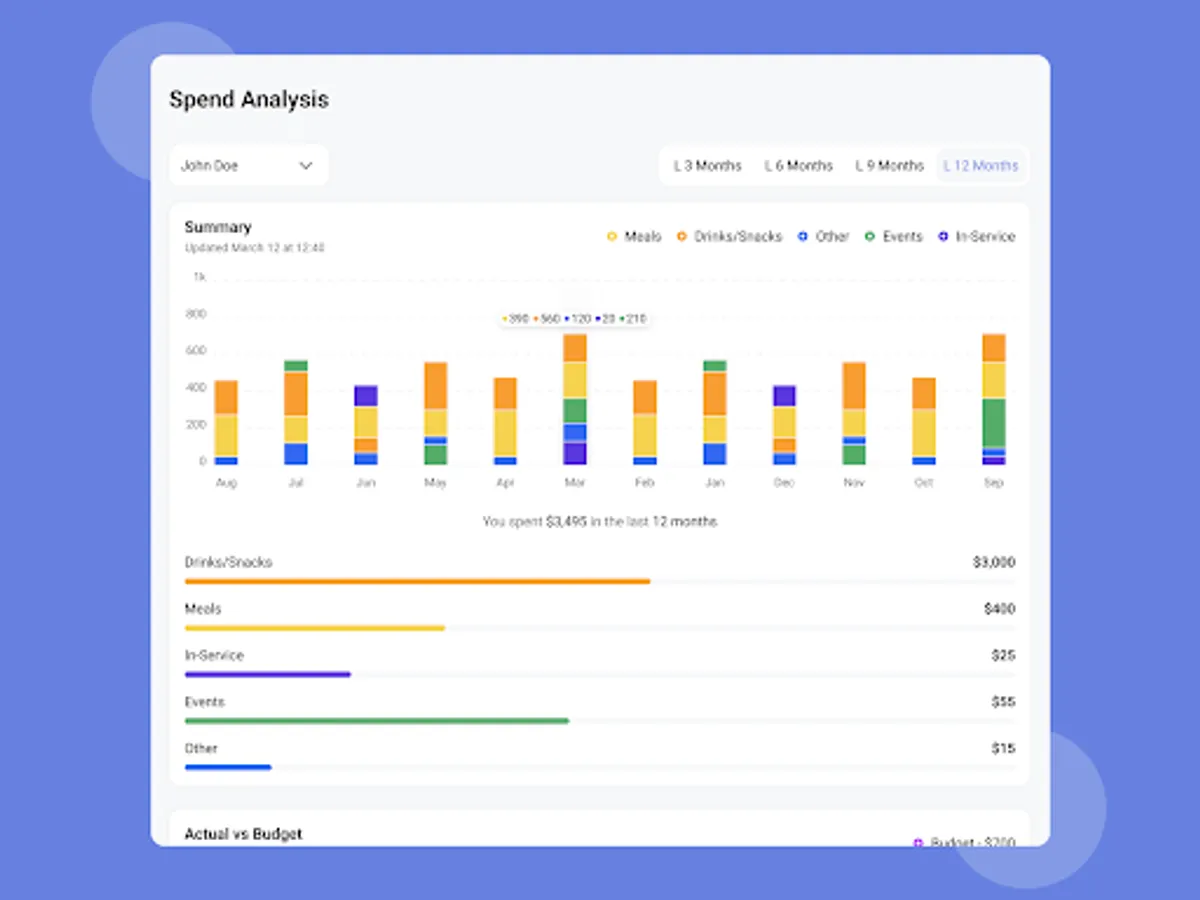Click the chevron arrow beside John Doe
The width and height of the screenshot is (1200, 900).
[306, 166]
